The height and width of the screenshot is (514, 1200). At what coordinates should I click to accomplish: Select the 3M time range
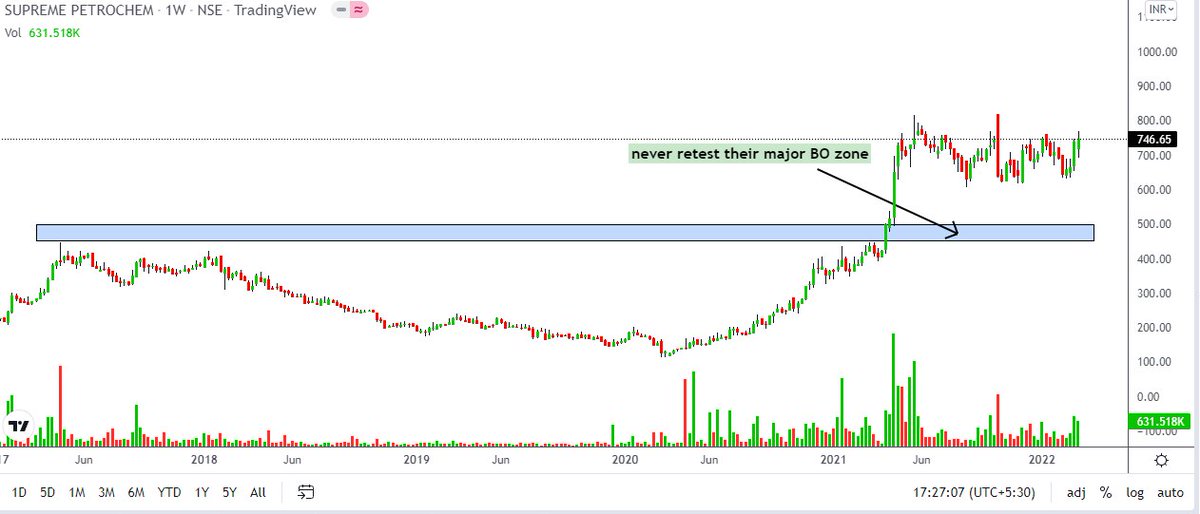click(x=107, y=492)
